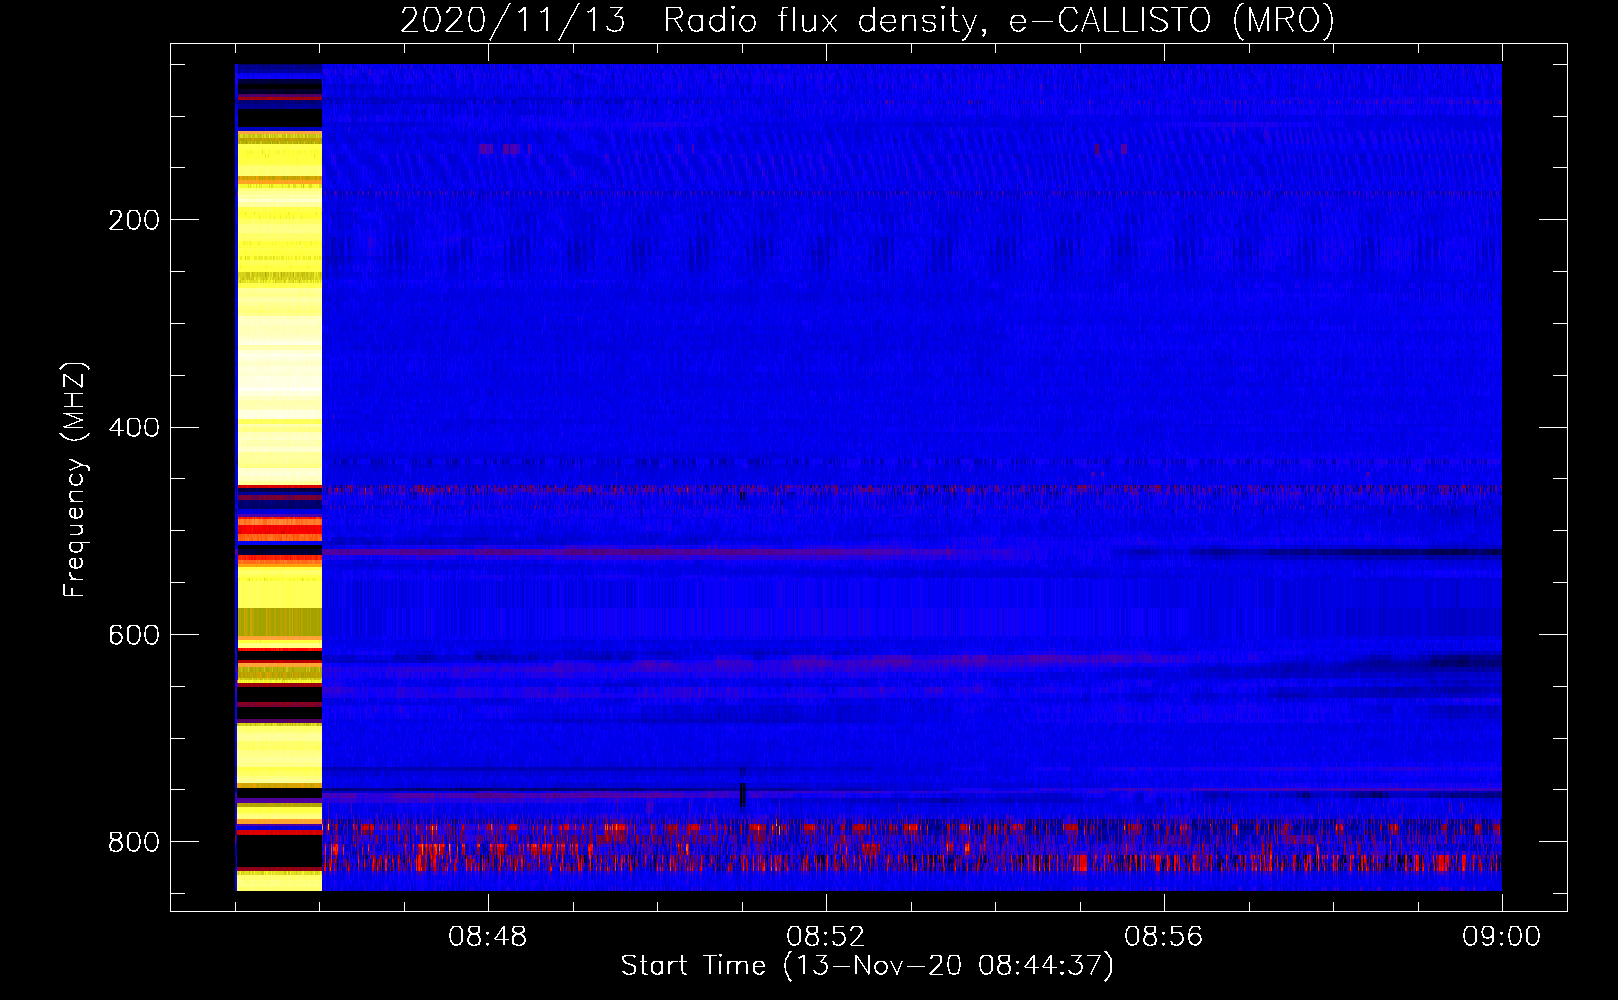Click the 200 frequency tick label
Viewport: 1618px width, 1000px height.
coord(134,220)
